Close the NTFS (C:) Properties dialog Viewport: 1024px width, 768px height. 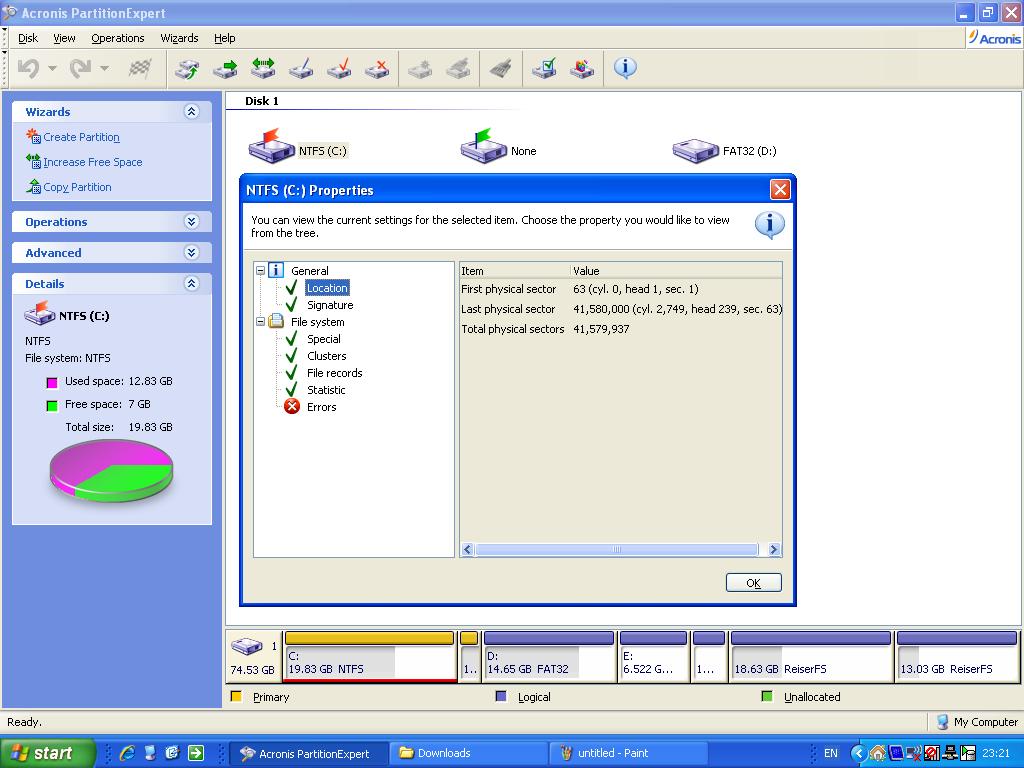point(780,190)
